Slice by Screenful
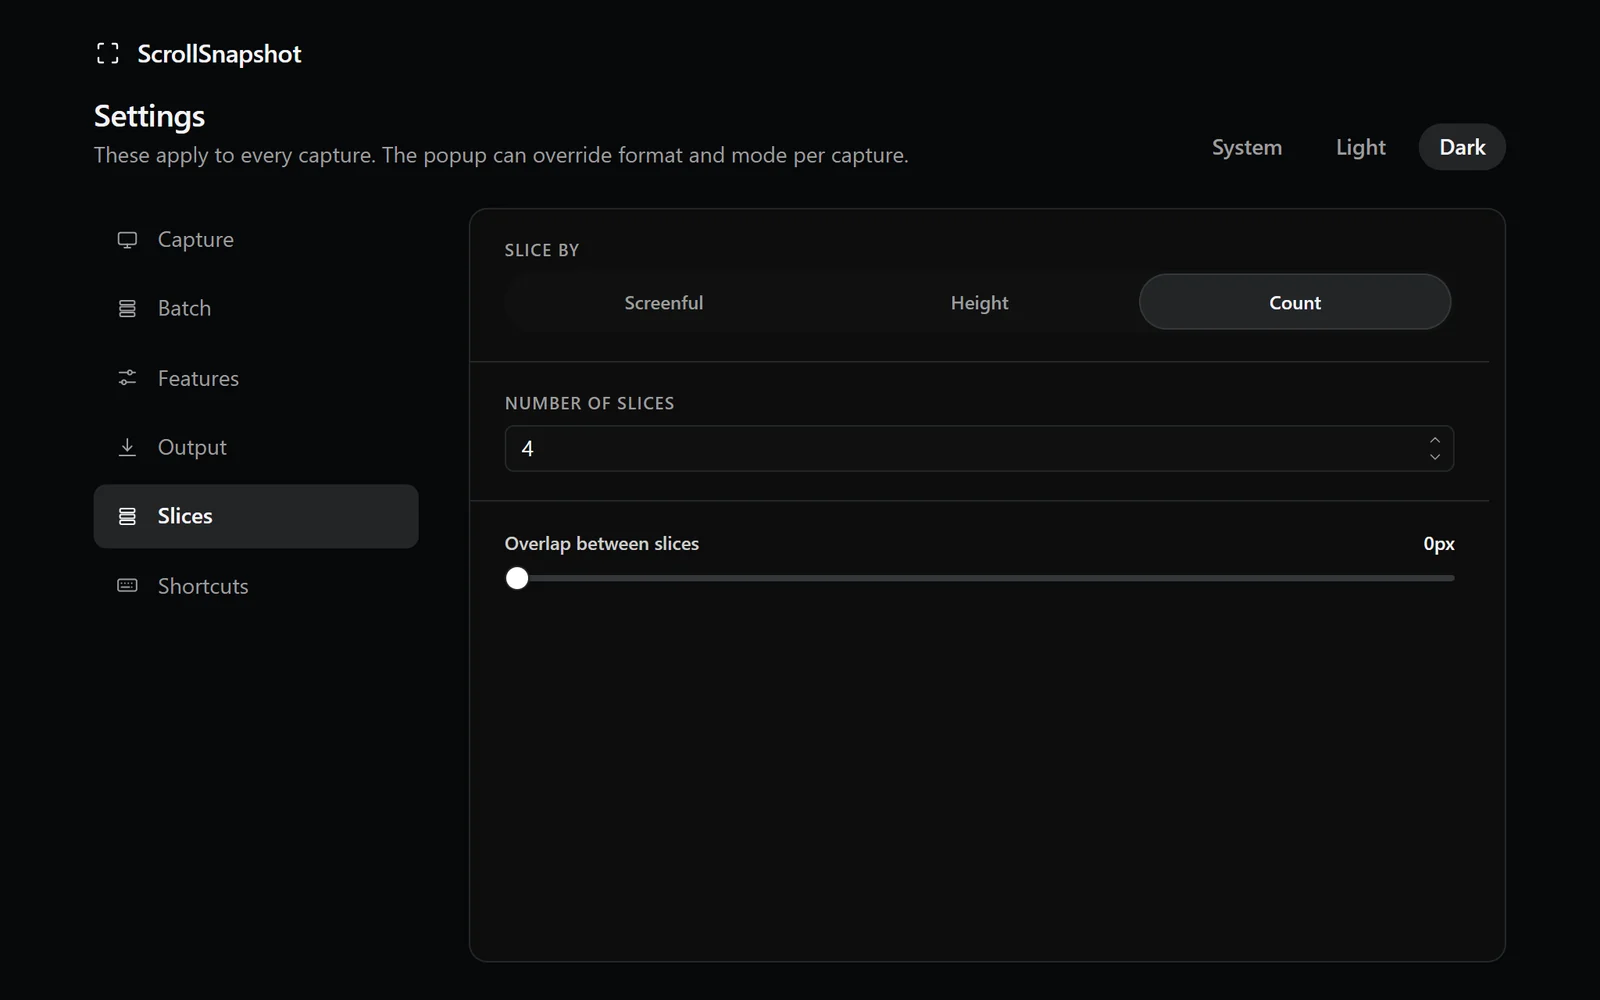 (x=664, y=302)
